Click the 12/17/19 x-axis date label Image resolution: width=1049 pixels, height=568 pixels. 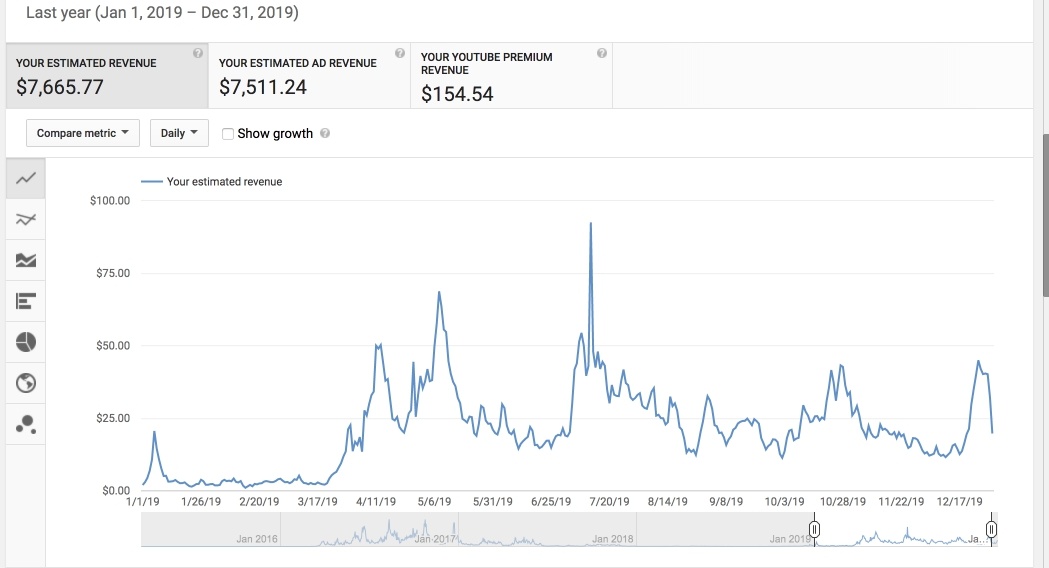[x=959, y=502]
